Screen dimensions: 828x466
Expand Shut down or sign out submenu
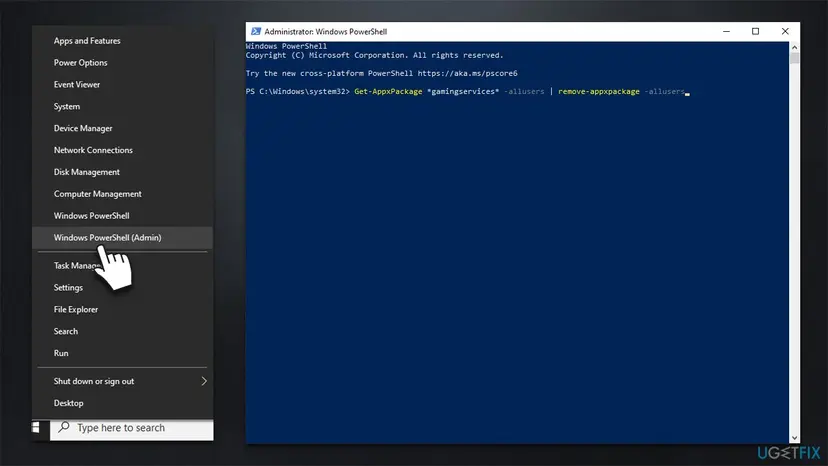point(123,381)
